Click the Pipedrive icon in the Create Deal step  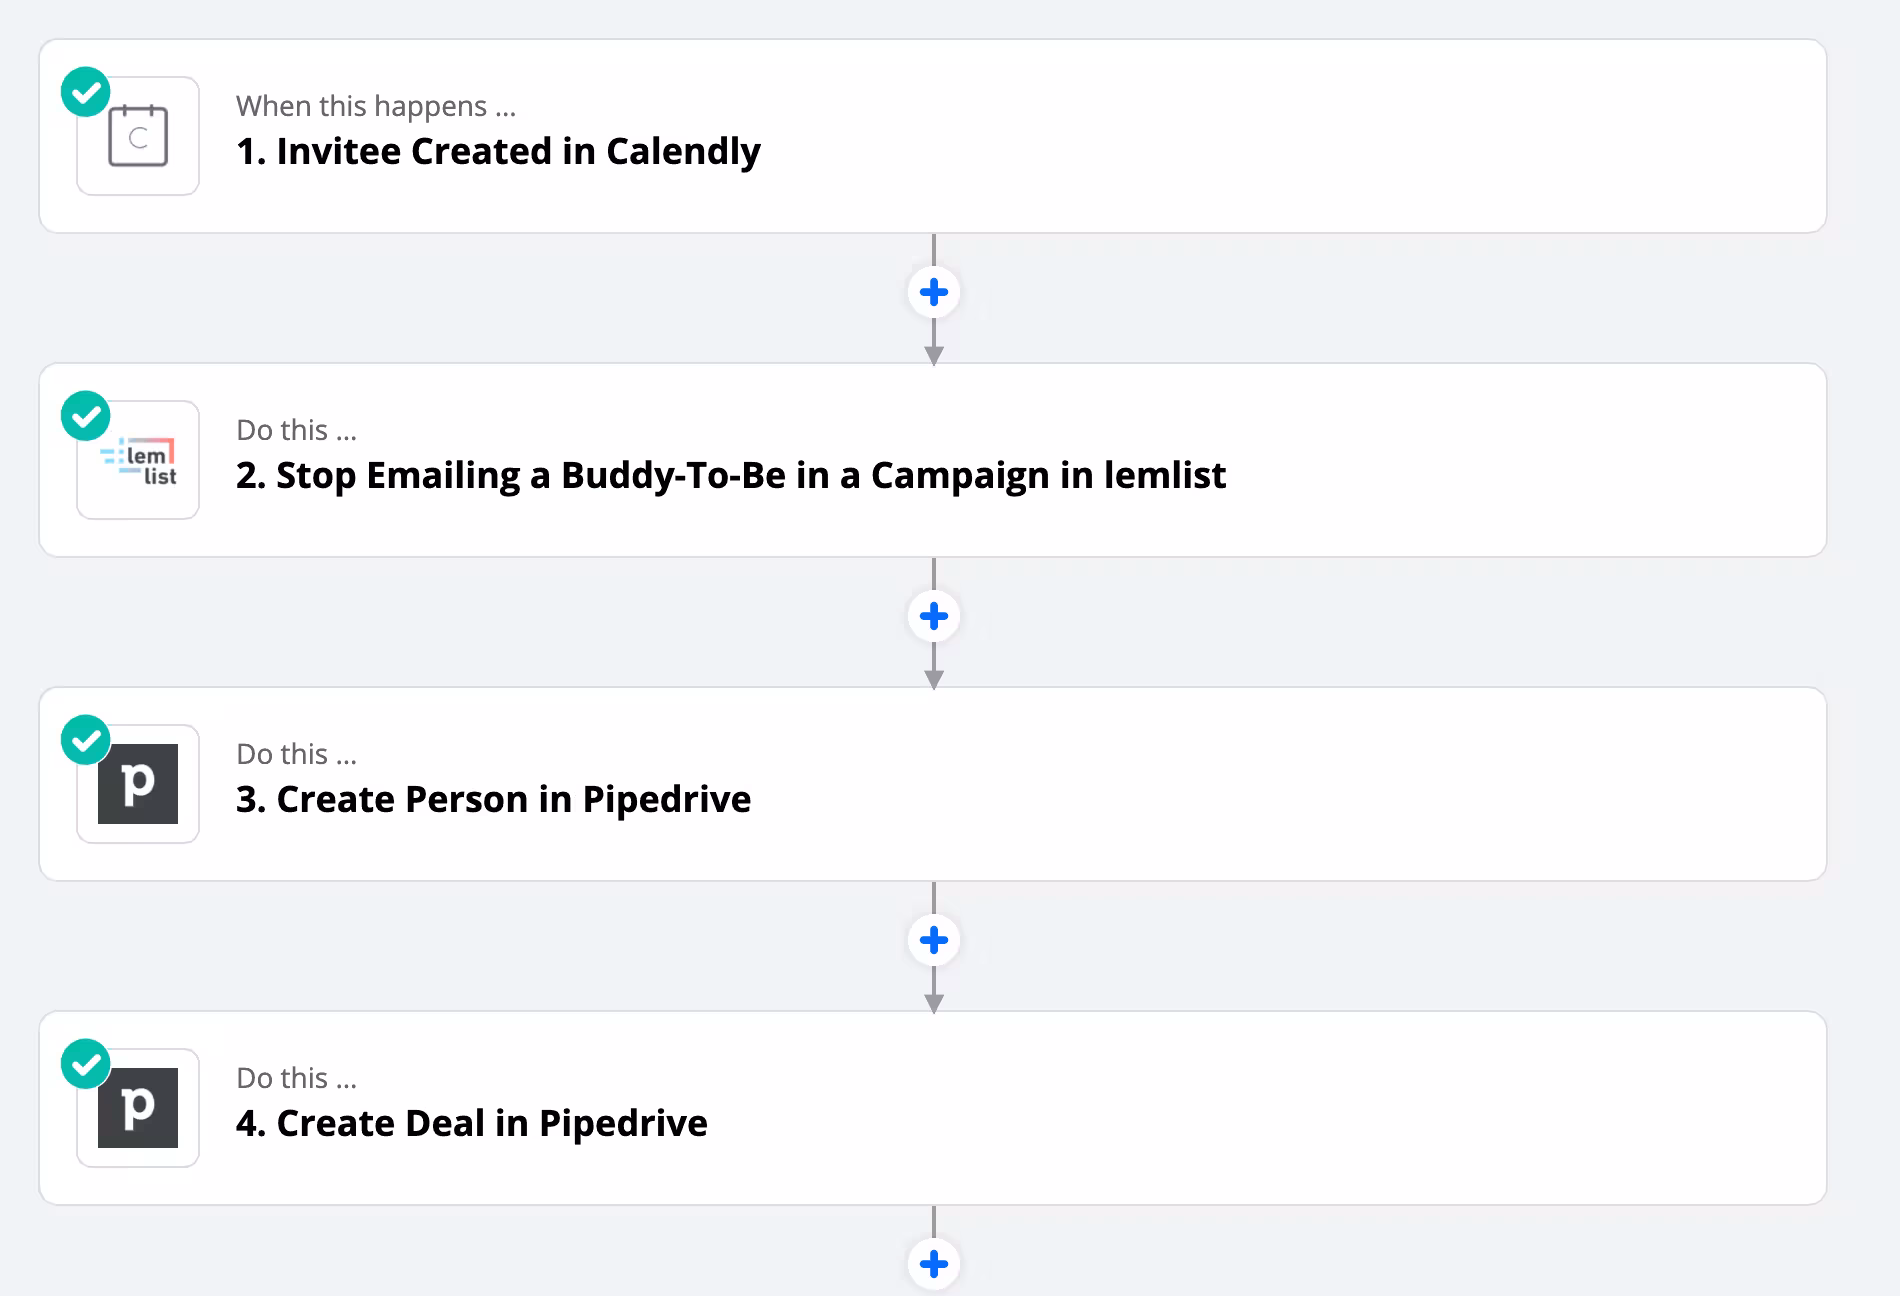[138, 1108]
